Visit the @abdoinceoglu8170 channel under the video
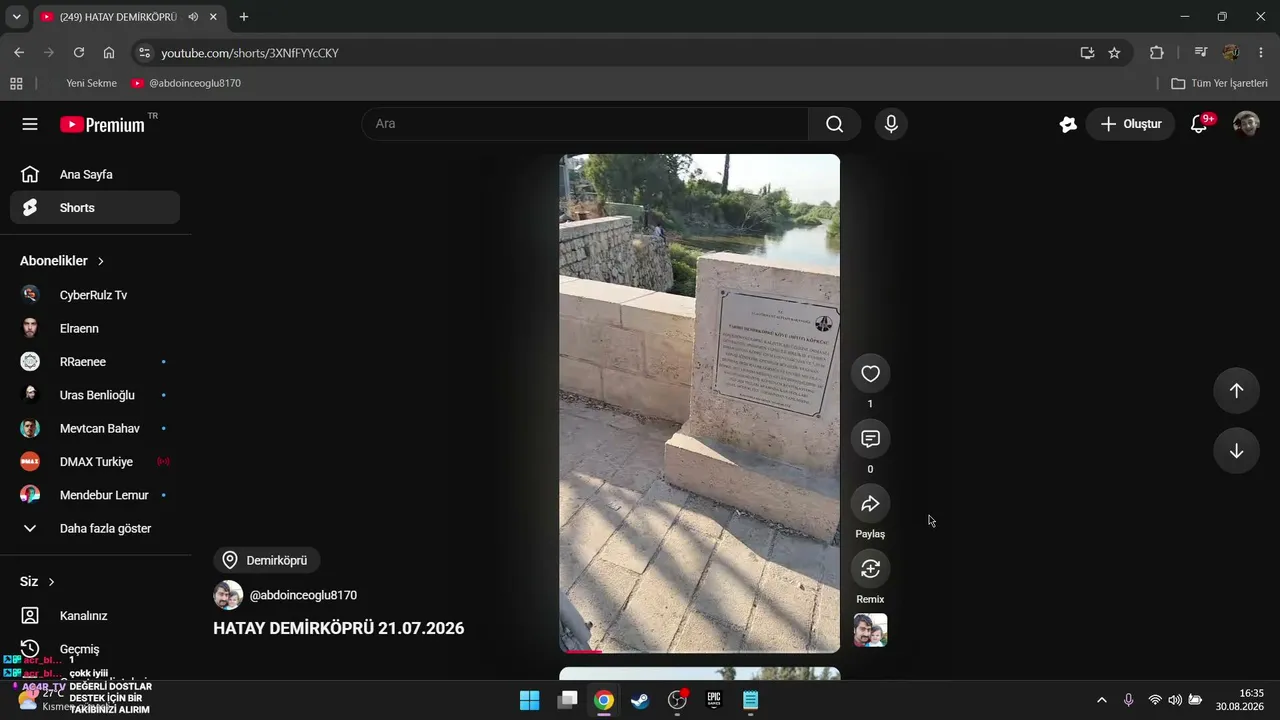Screen dimensions: 1280x720 pos(303,595)
